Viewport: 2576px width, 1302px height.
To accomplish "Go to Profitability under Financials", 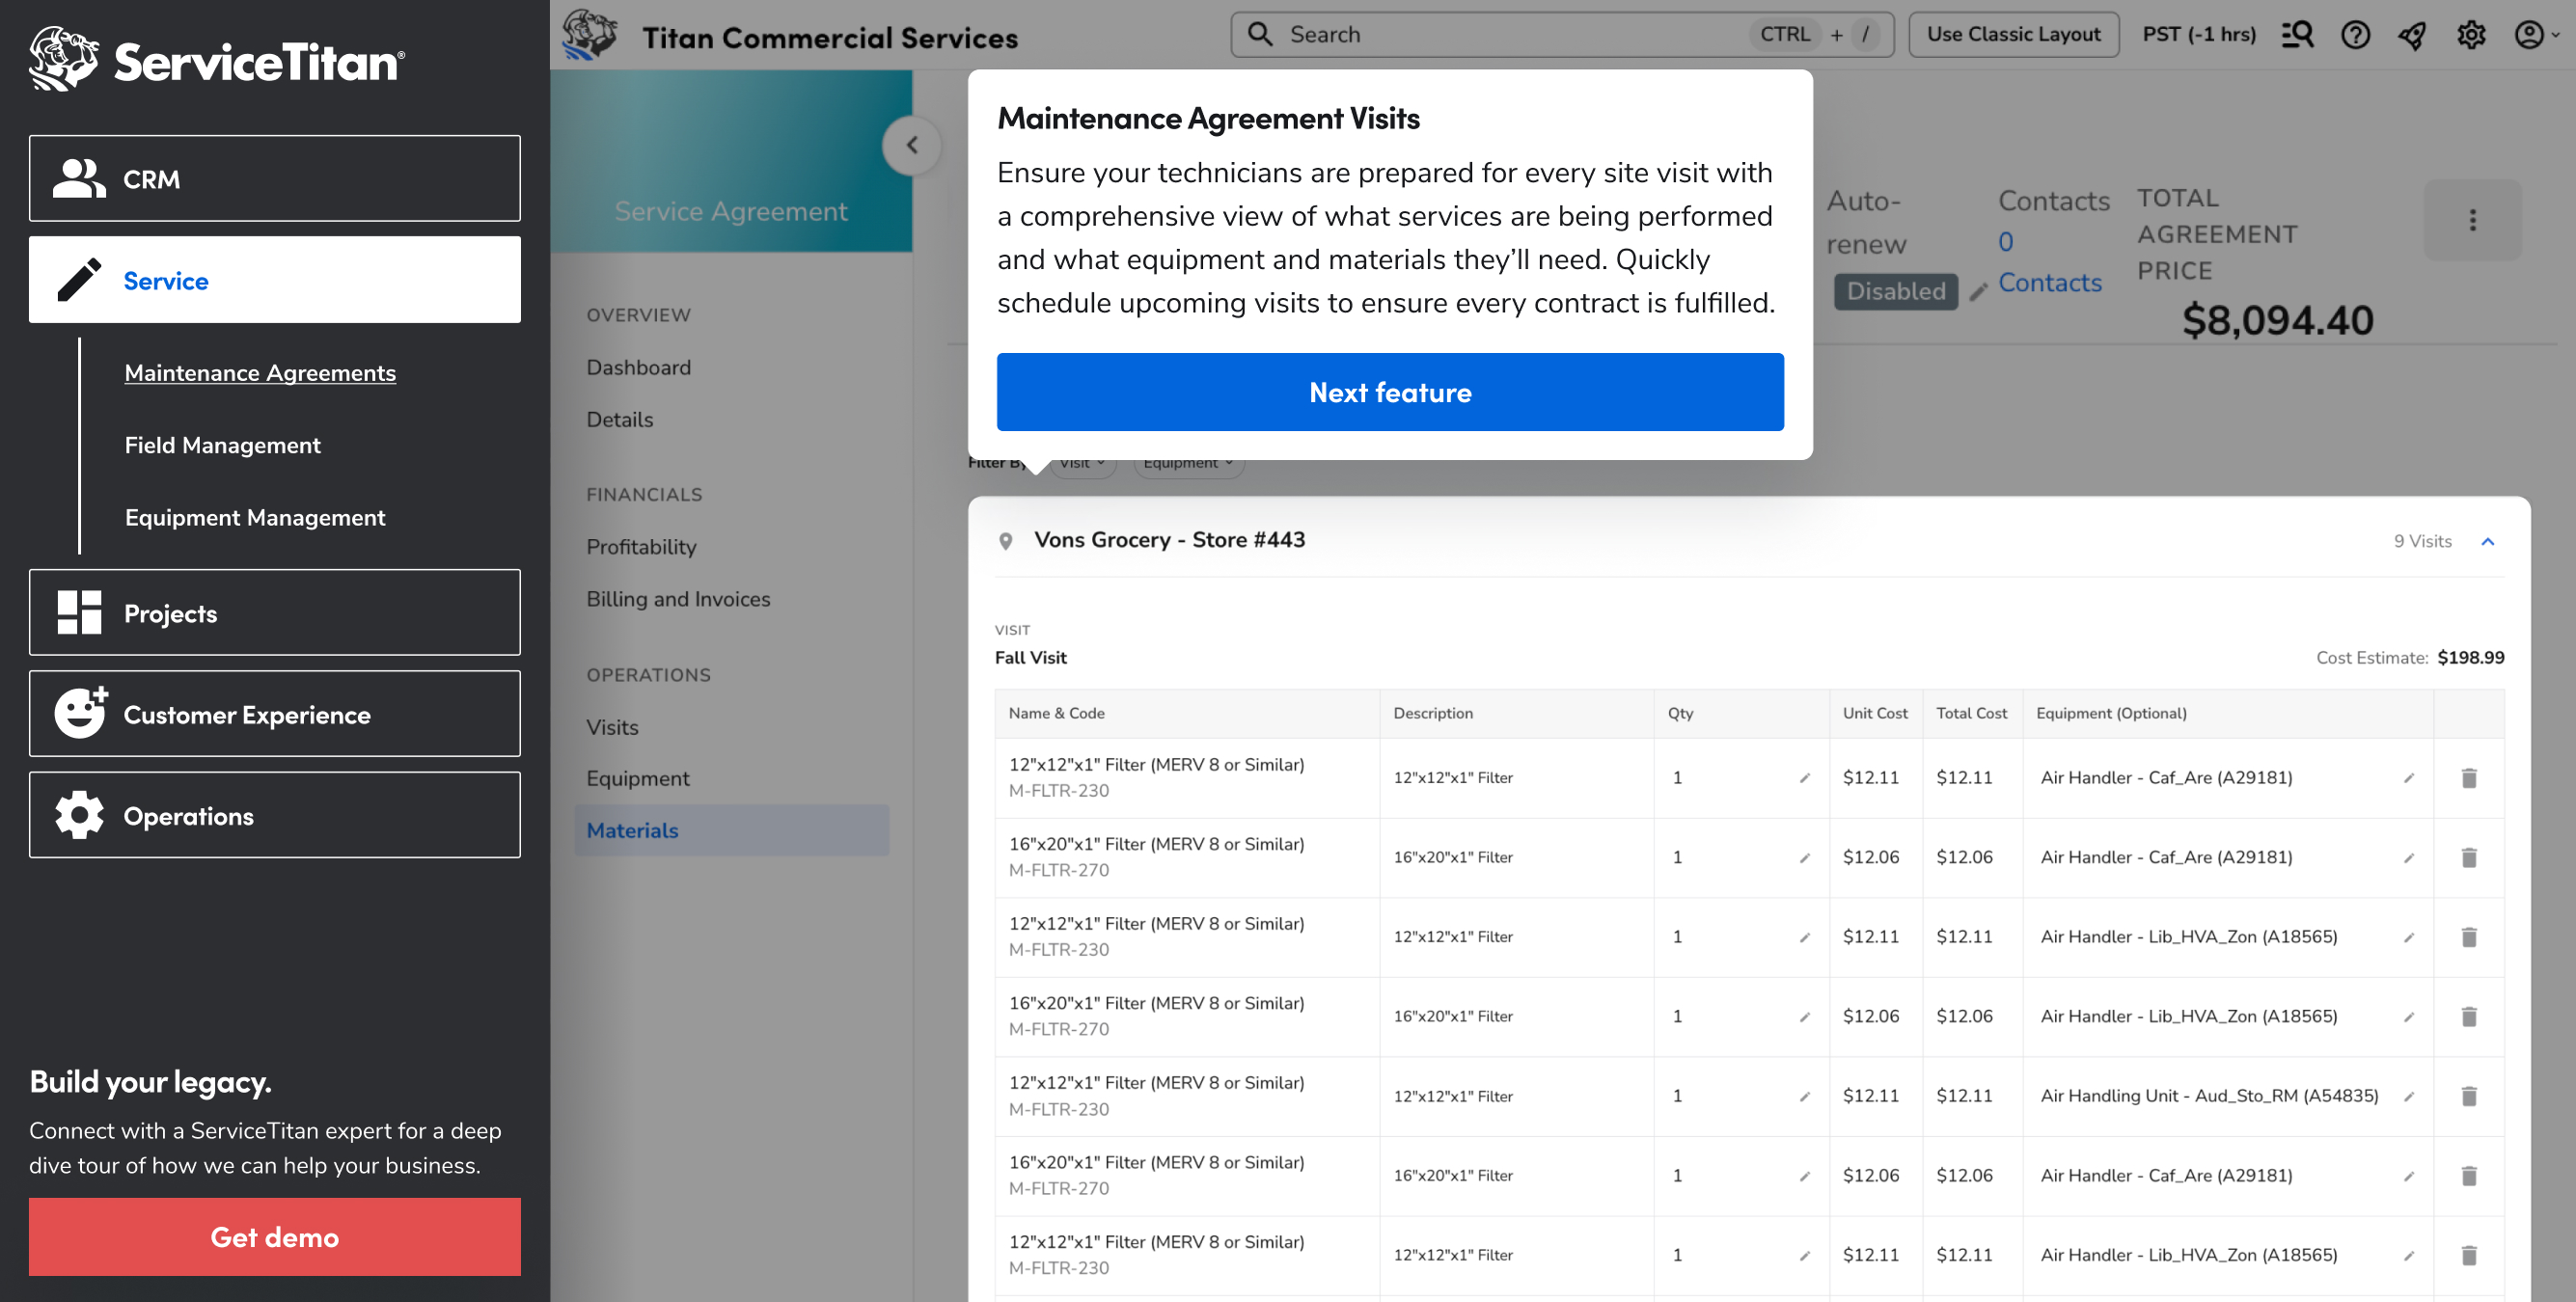I will point(641,547).
